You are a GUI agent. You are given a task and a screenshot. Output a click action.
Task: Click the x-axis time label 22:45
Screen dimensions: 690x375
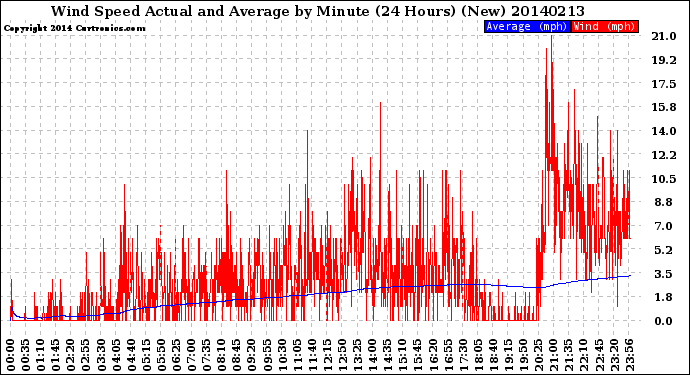coord(598,355)
